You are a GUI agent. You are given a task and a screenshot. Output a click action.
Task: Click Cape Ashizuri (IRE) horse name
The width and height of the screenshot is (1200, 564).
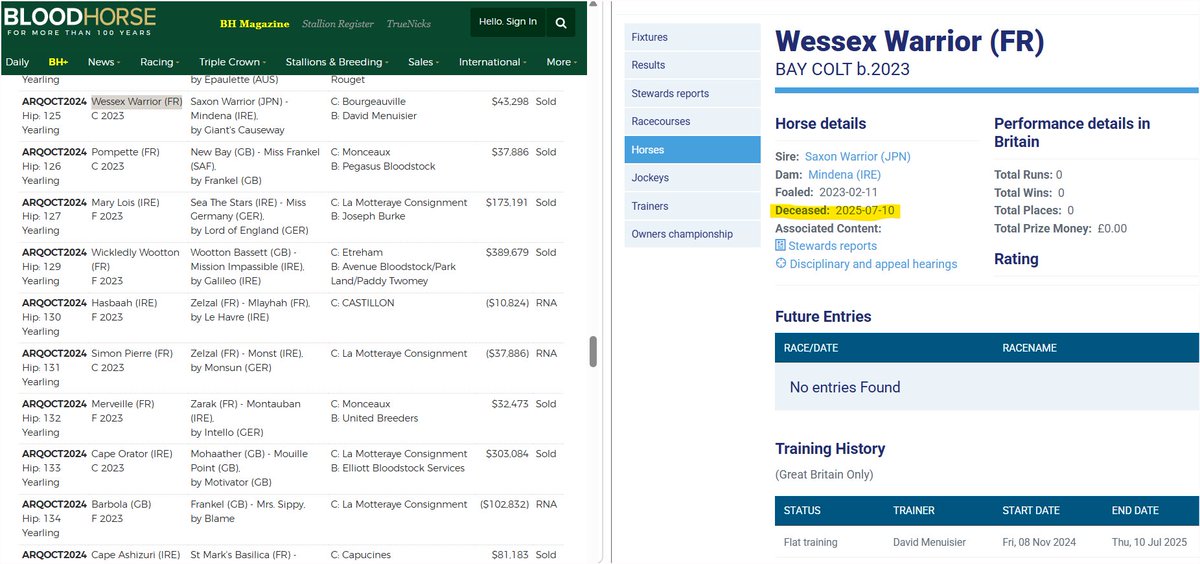coord(136,555)
